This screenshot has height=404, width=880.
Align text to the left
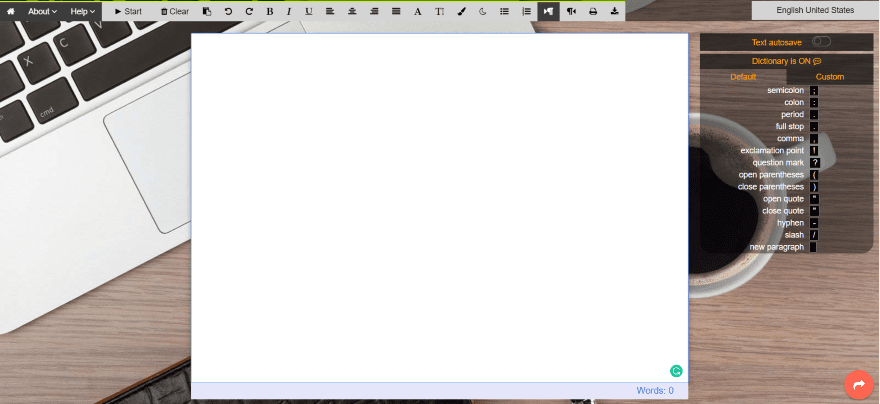[330, 11]
